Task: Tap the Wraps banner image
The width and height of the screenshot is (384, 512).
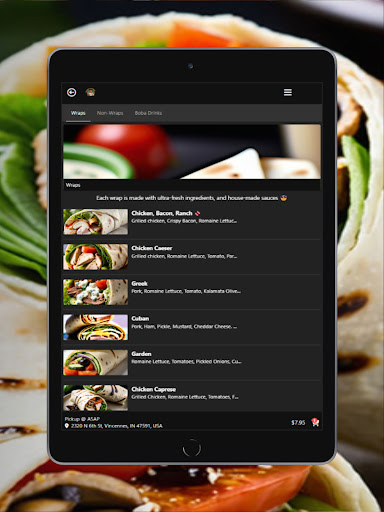Action: pyautogui.click(x=192, y=152)
